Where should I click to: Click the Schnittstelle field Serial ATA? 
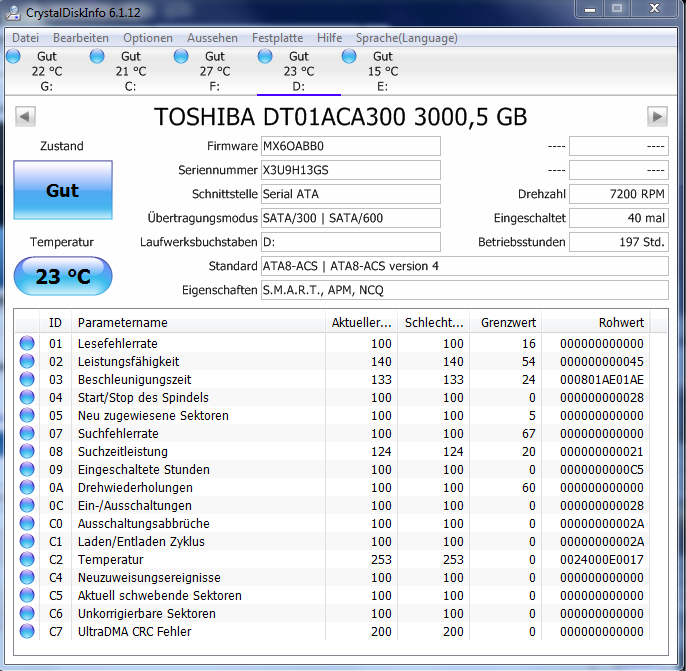[x=350, y=194]
